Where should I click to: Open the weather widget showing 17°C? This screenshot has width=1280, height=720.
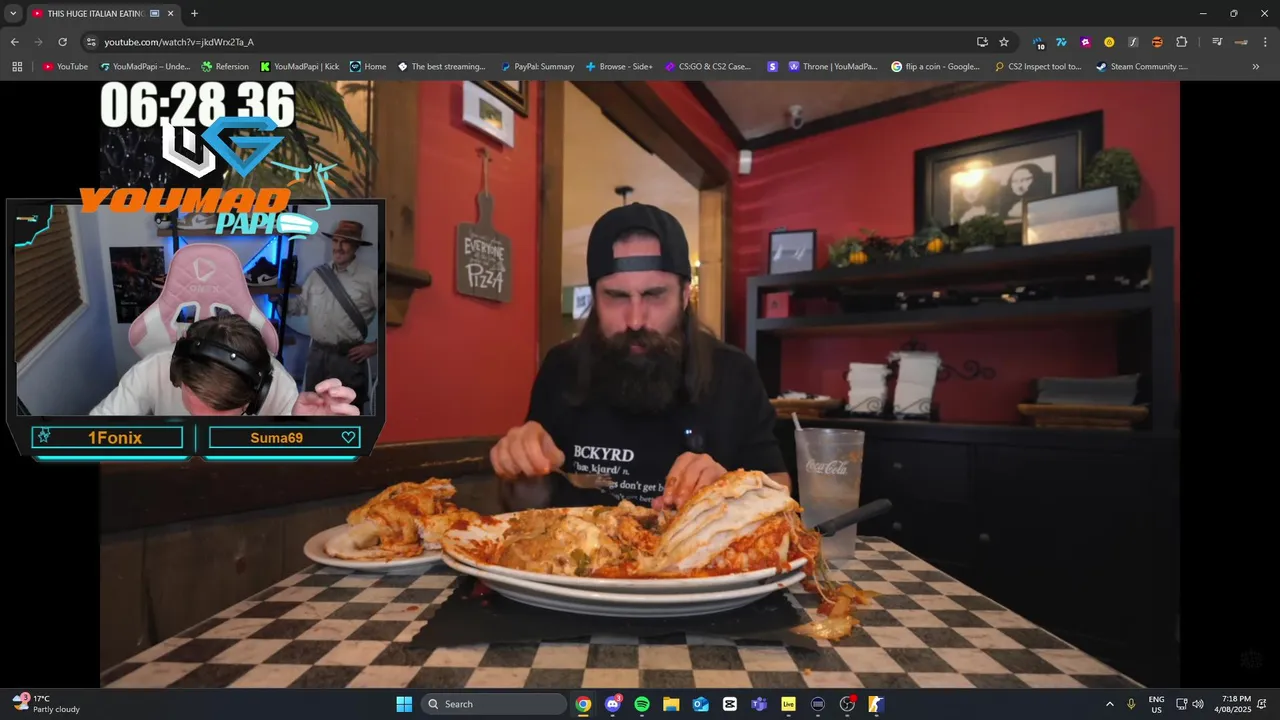(45, 704)
